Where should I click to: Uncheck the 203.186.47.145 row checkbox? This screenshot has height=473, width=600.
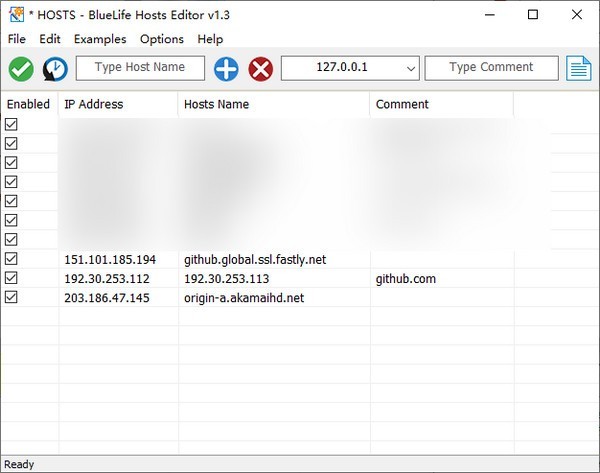(11, 297)
